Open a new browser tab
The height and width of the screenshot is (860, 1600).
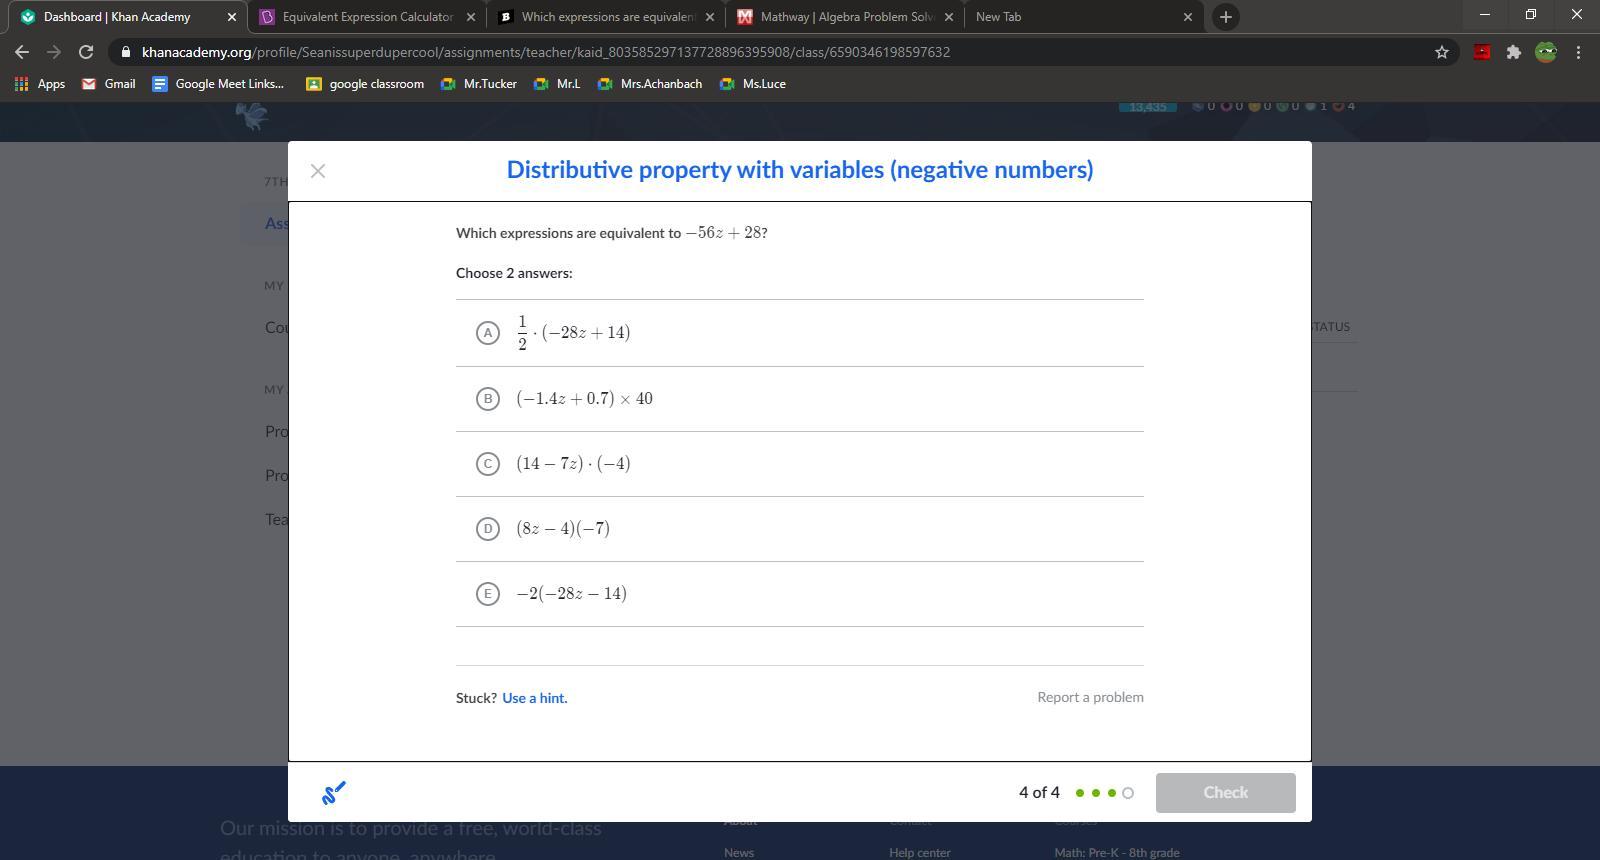1225,17
